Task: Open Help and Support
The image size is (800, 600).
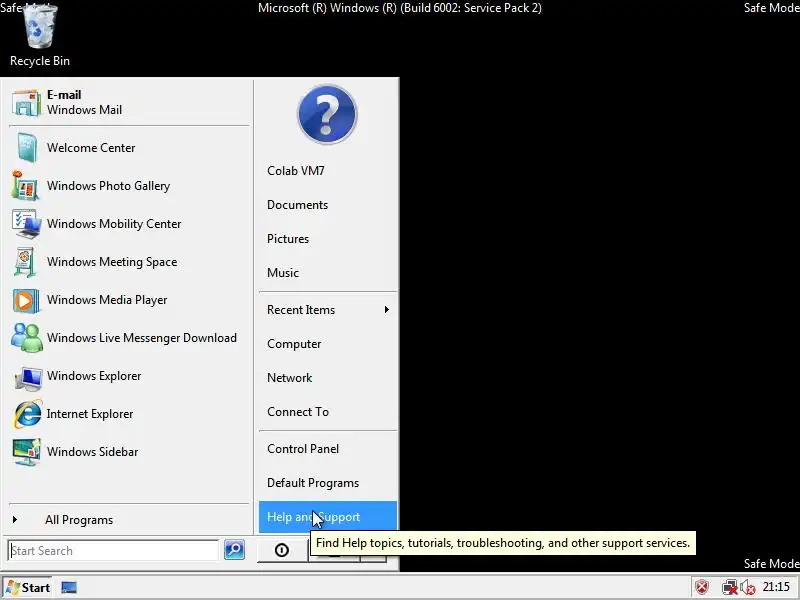Action: click(328, 517)
